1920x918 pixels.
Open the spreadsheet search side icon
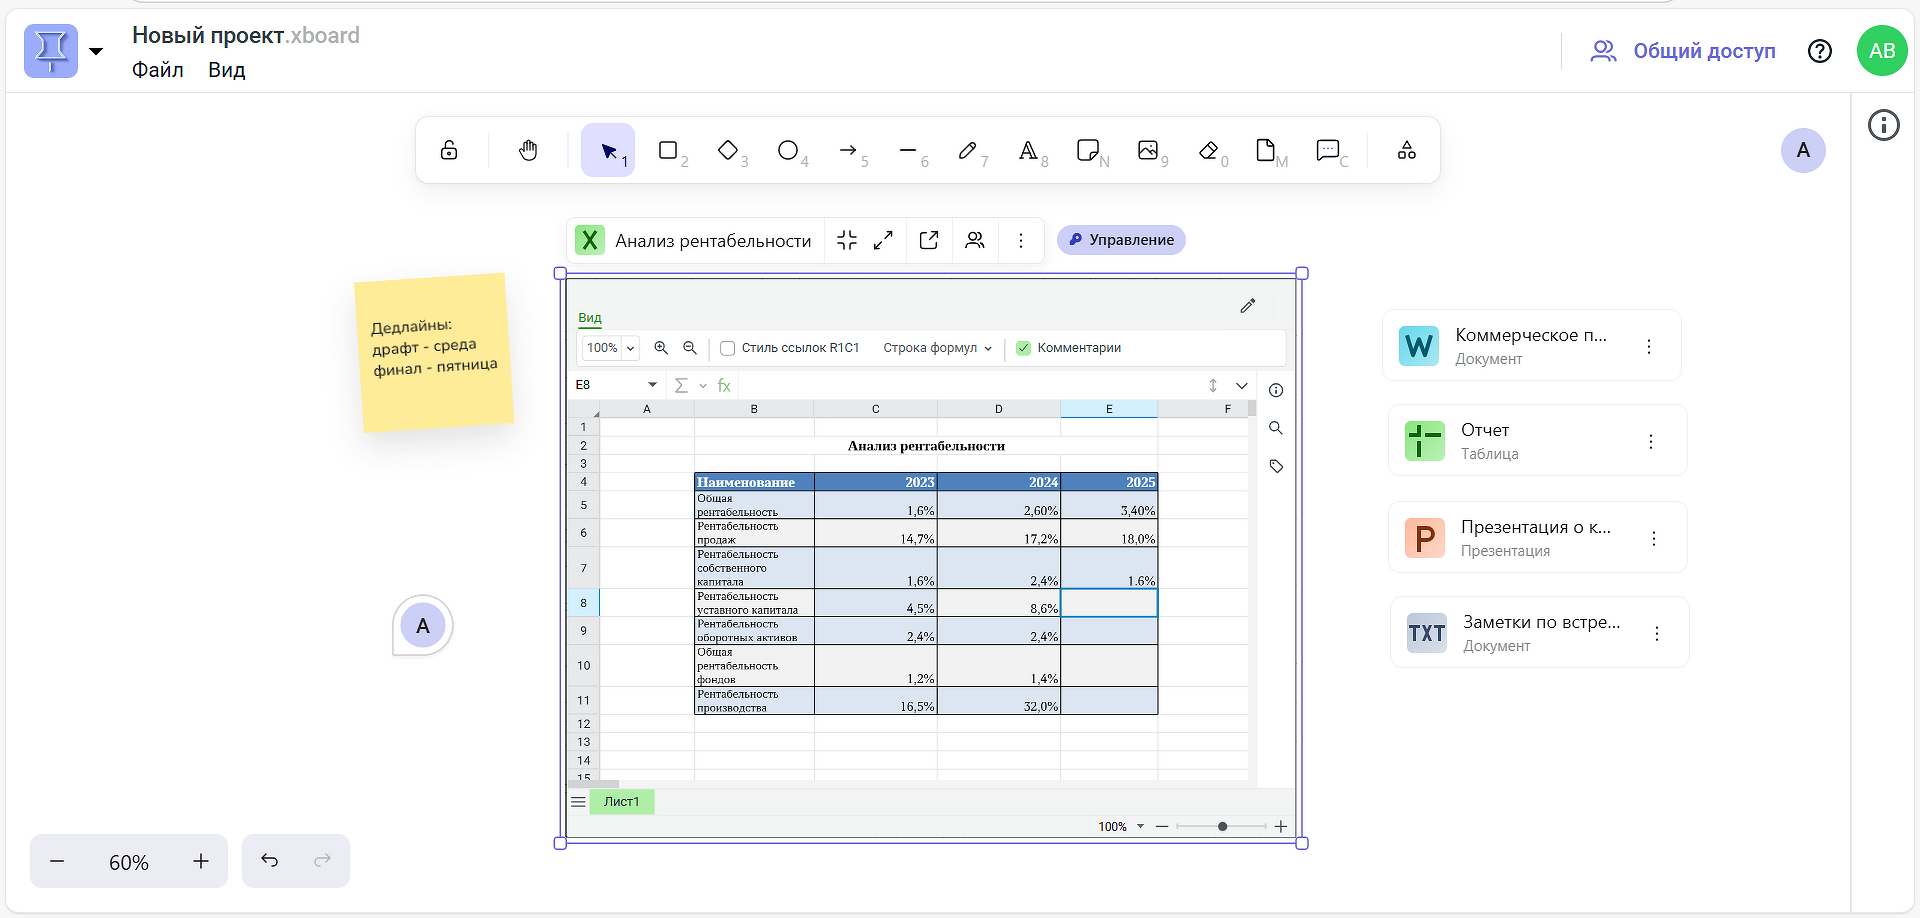pos(1276,428)
